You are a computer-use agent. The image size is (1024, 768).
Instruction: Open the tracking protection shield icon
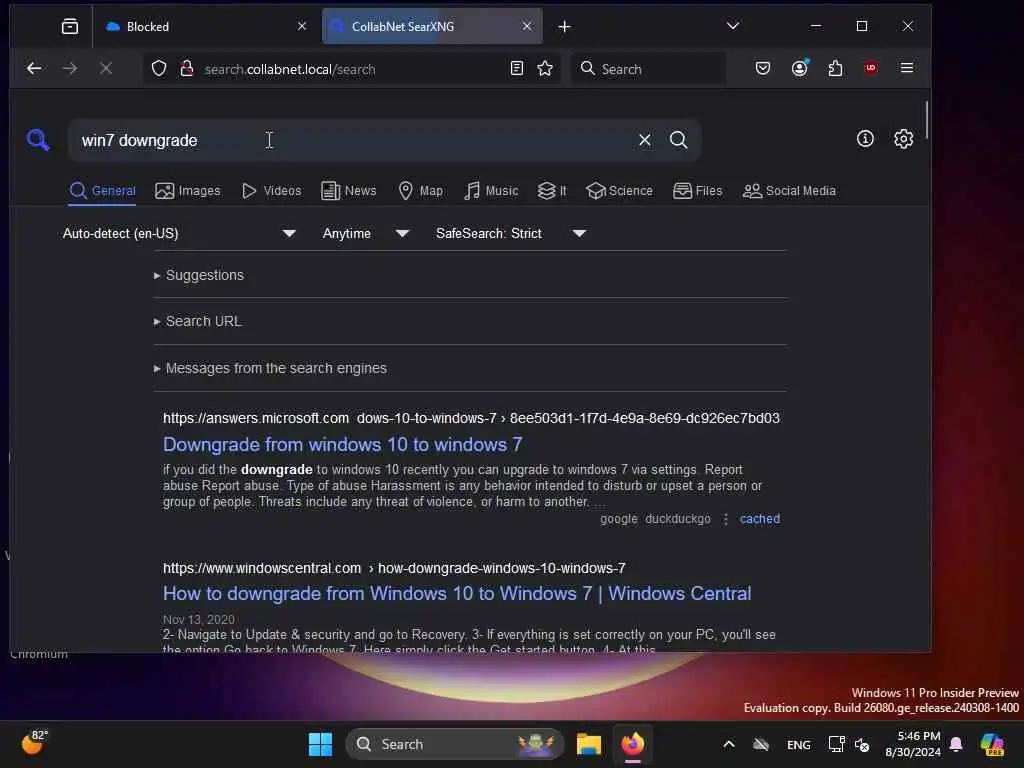(159, 69)
